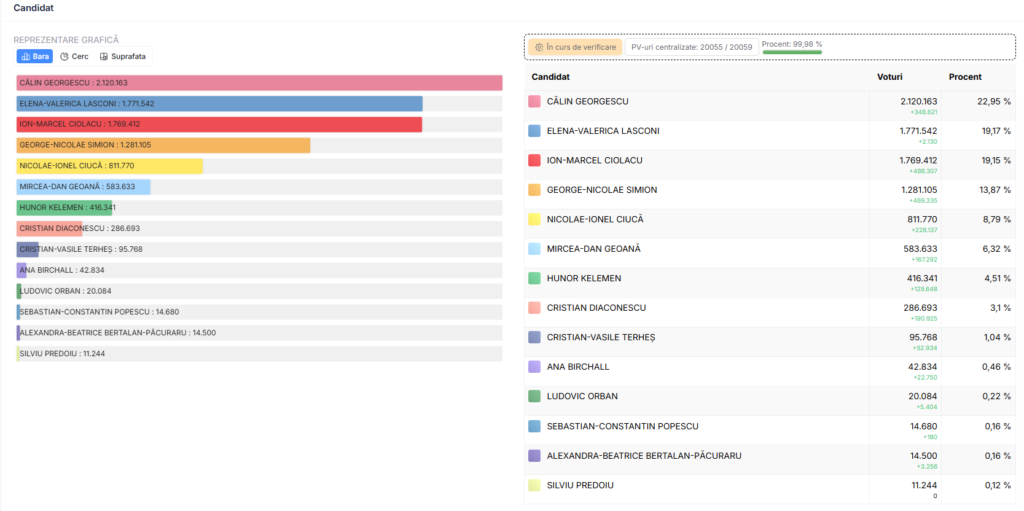Click Elena-Valerica Lasconi's blue color swatch

[x=534, y=131]
